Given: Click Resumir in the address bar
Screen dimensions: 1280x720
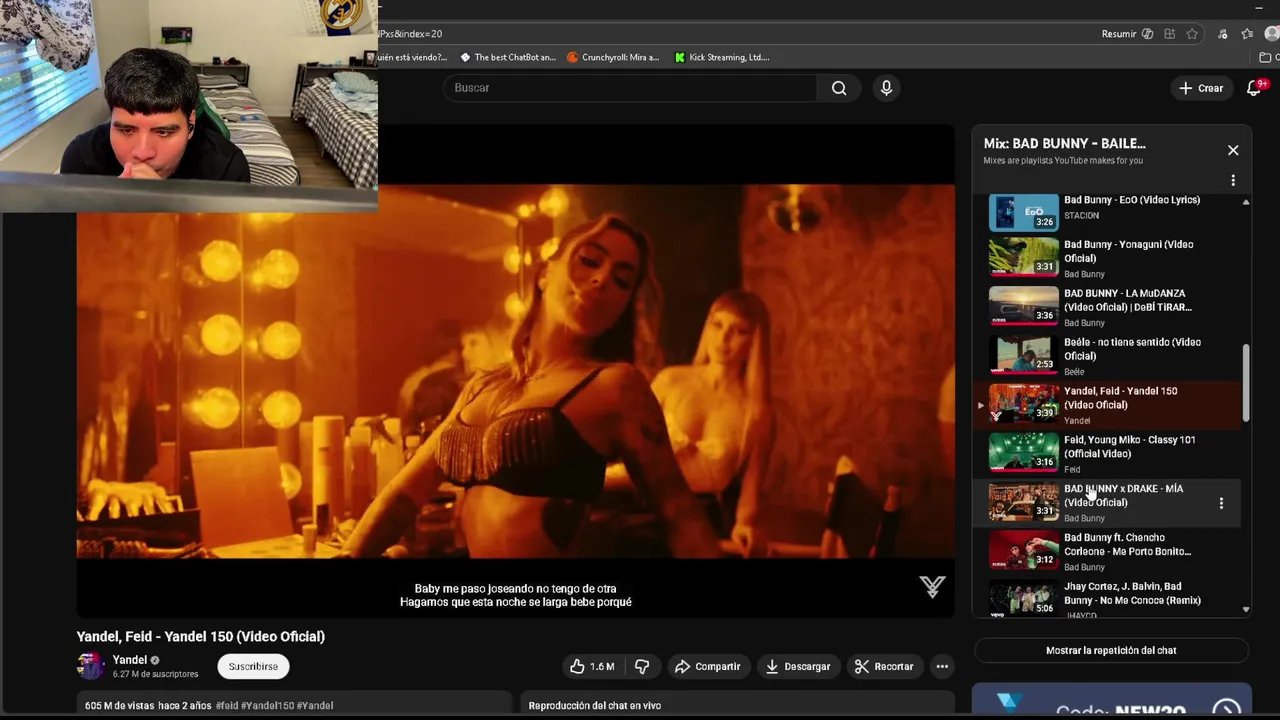Looking at the screenshot, I should (1127, 34).
